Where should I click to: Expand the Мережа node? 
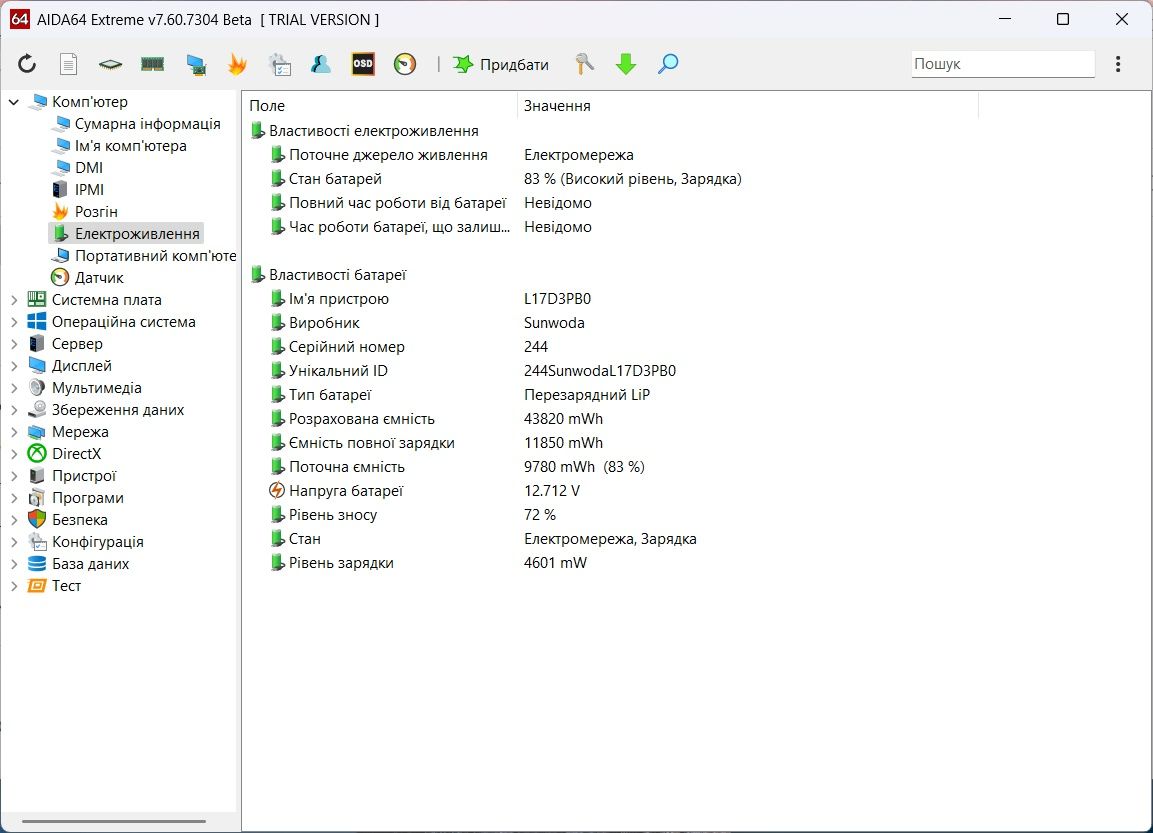coord(14,432)
